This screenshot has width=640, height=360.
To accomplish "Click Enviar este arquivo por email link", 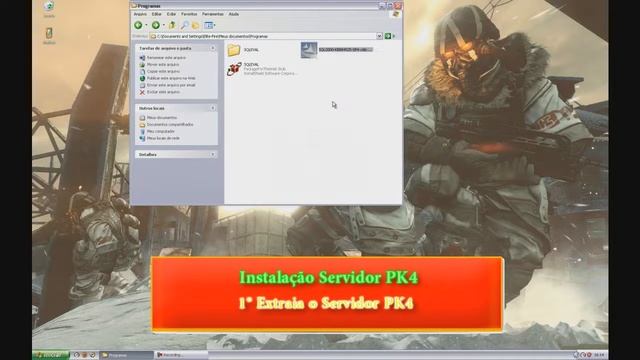I will 171,85.
